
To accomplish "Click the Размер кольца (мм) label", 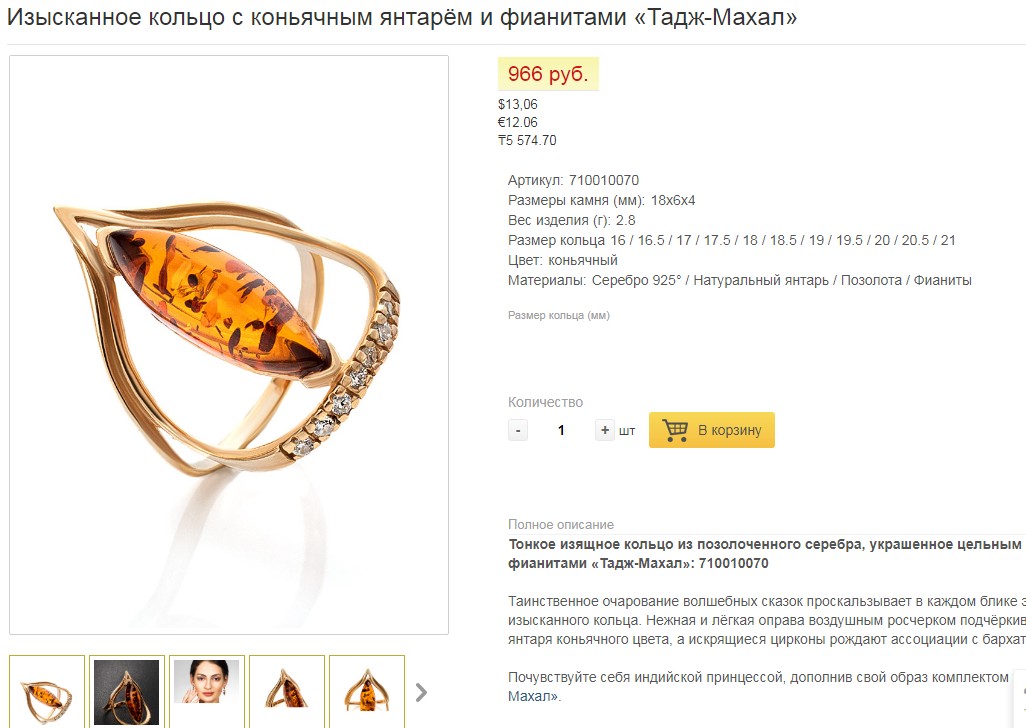I will pos(559,315).
